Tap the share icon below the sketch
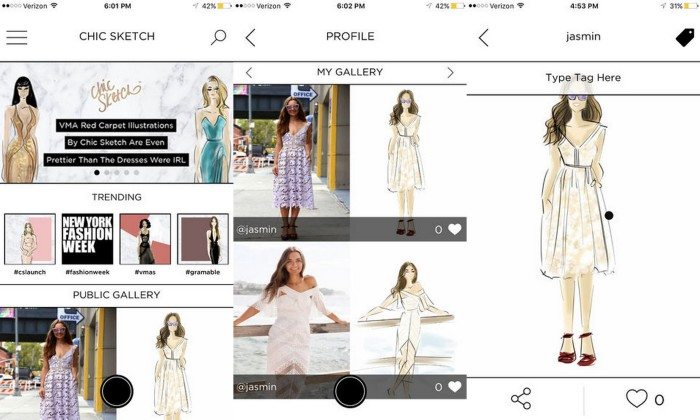The width and height of the screenshot is (700, 420). 521,399
